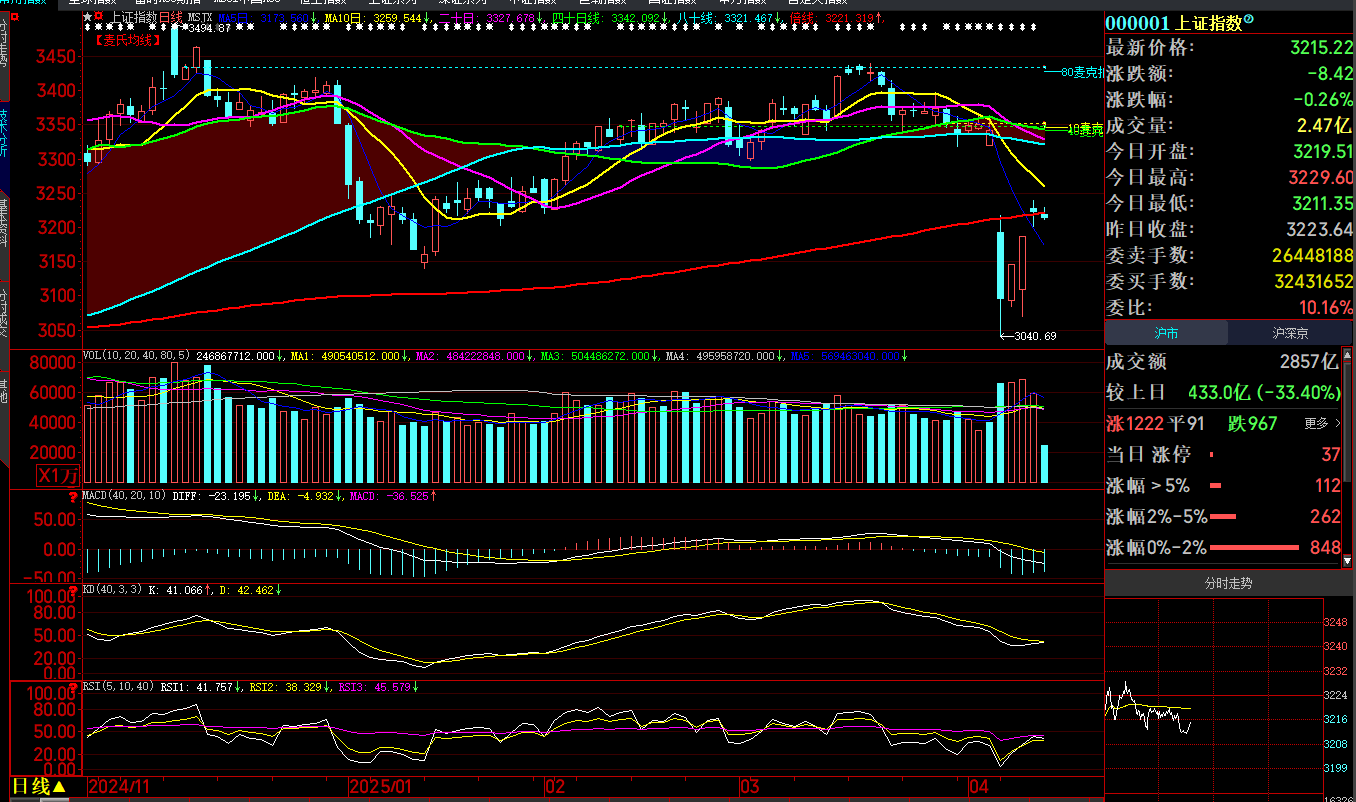Click the 涨幅2%-5% 262 row
The image size is (1356, 802).
(x=1224, y=517)
